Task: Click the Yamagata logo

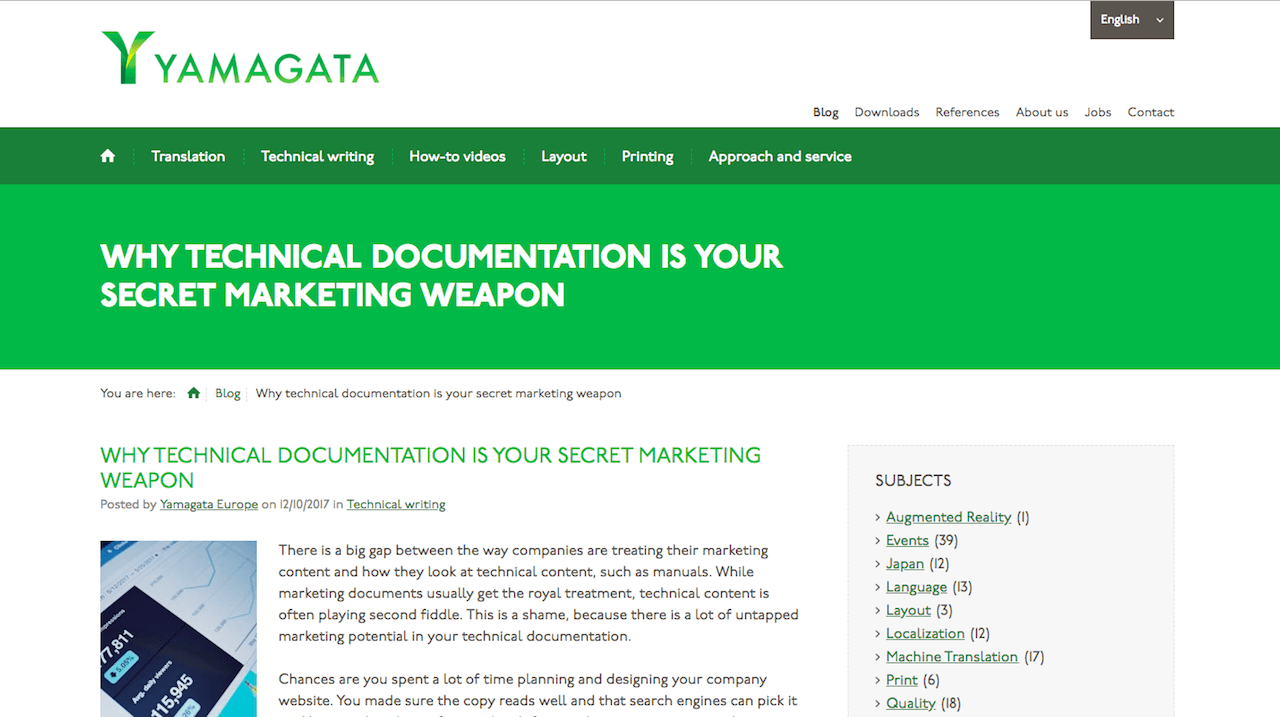Action: click(x=240, y=58)
